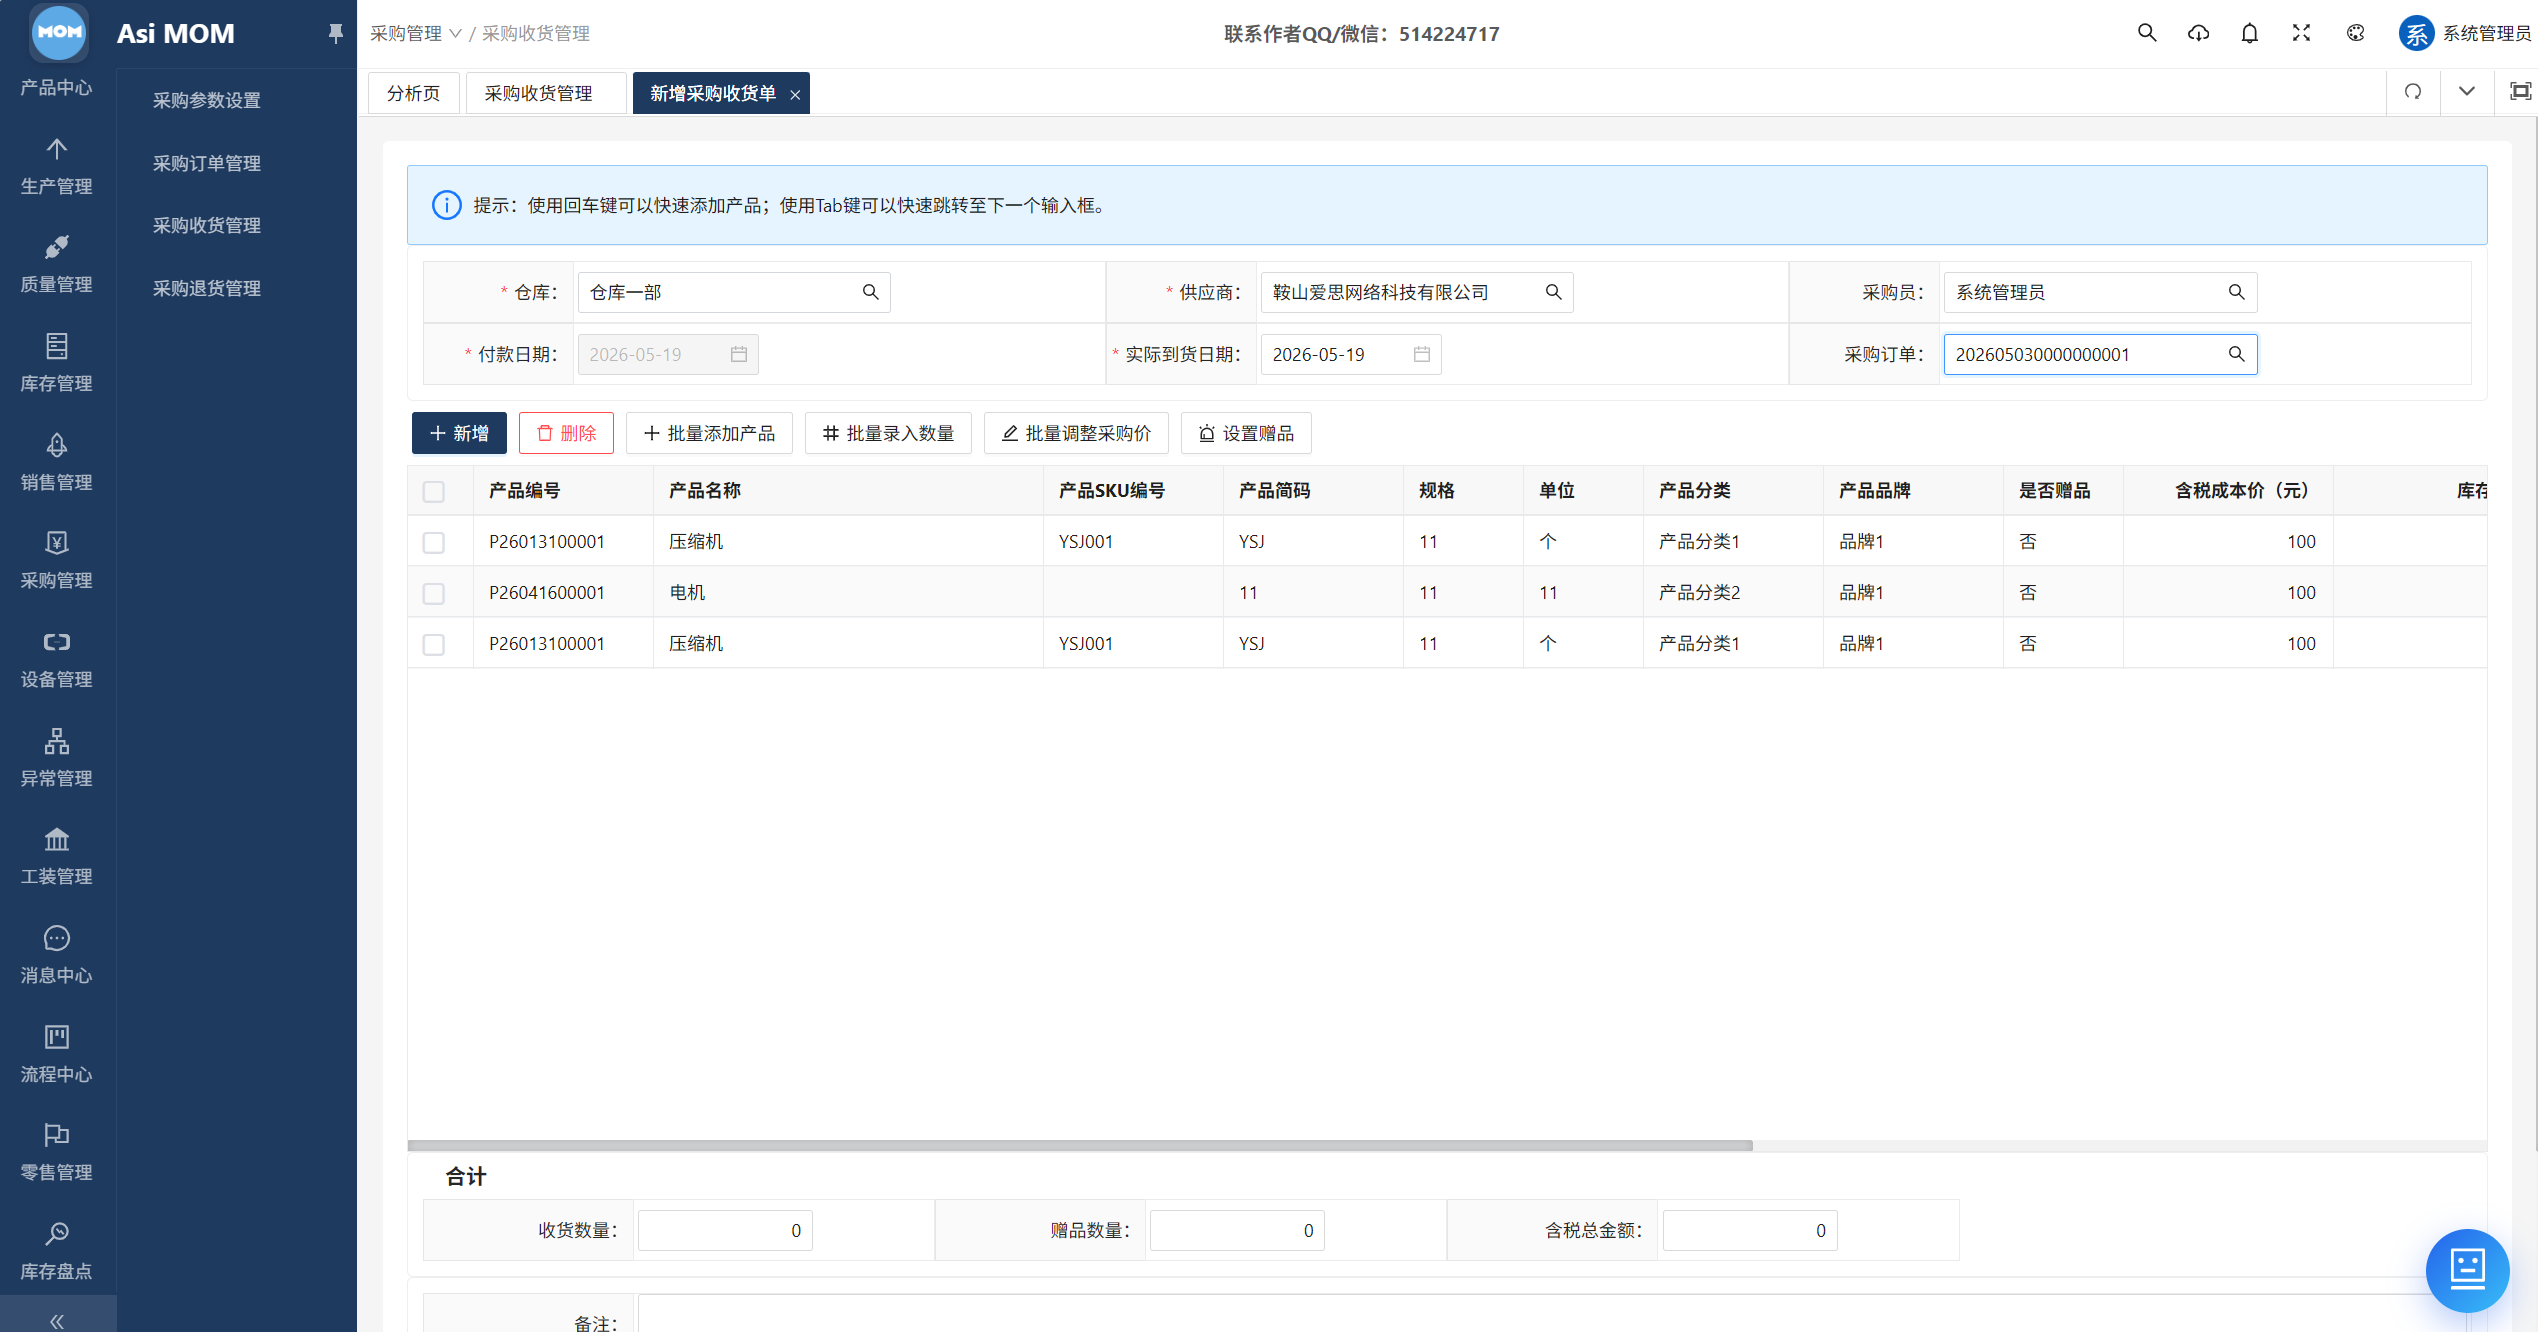Close the 新增采购收货单 tab

point(795,95)
